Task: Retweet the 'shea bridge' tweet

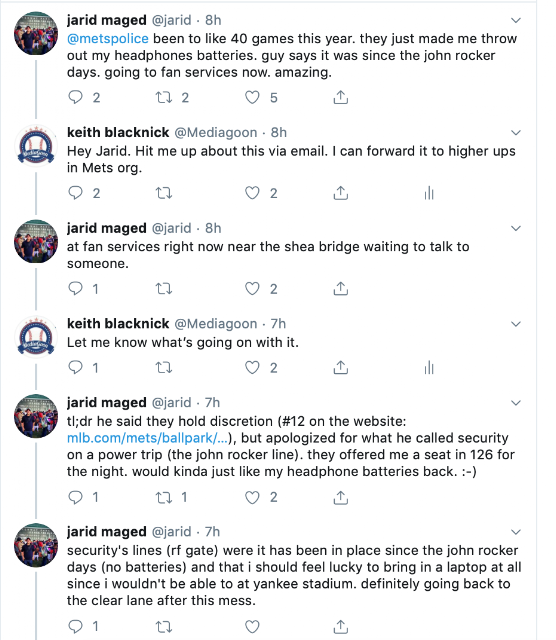Action: pyautogui.click(x=164, y=289)
